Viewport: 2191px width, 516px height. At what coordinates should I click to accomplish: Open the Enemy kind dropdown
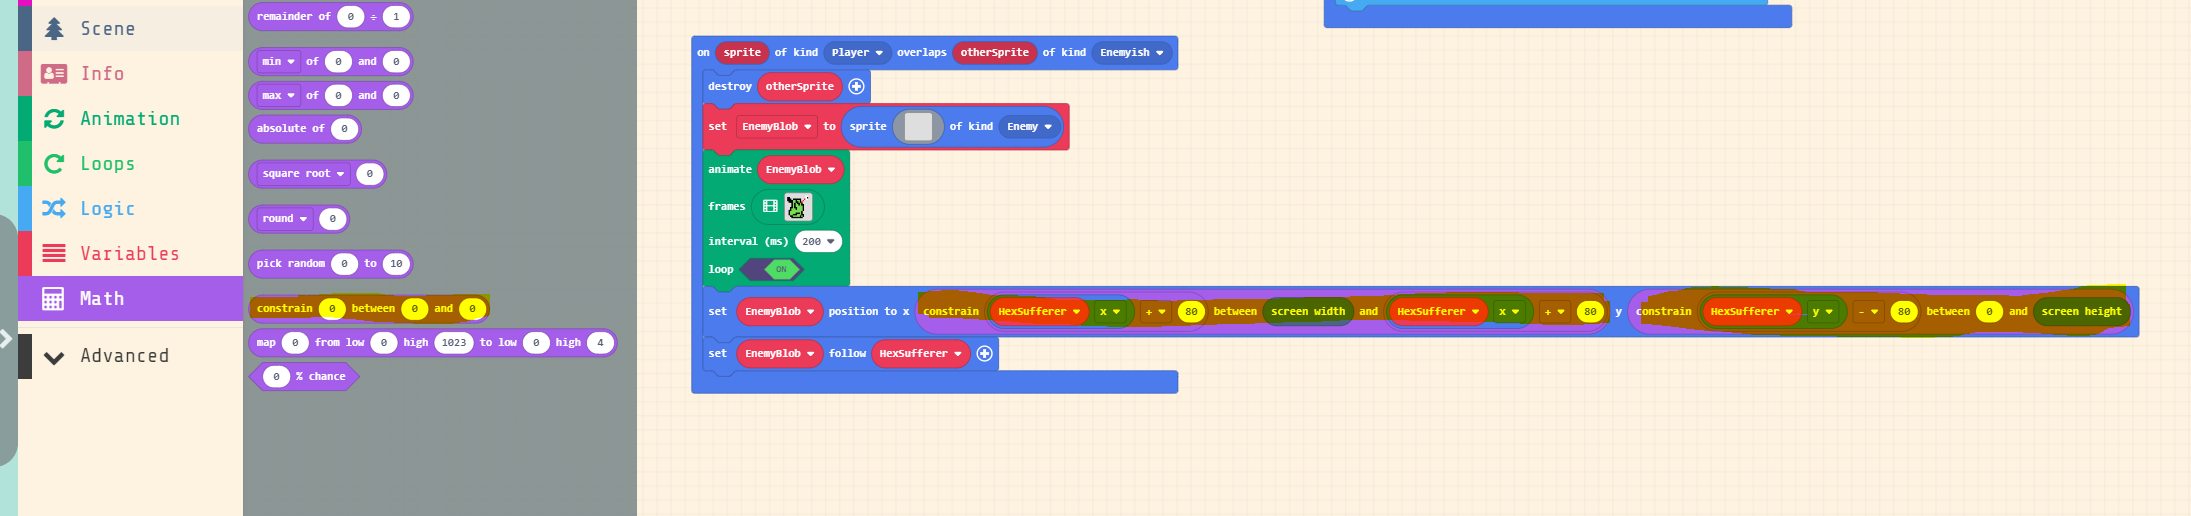point(1029,126)
